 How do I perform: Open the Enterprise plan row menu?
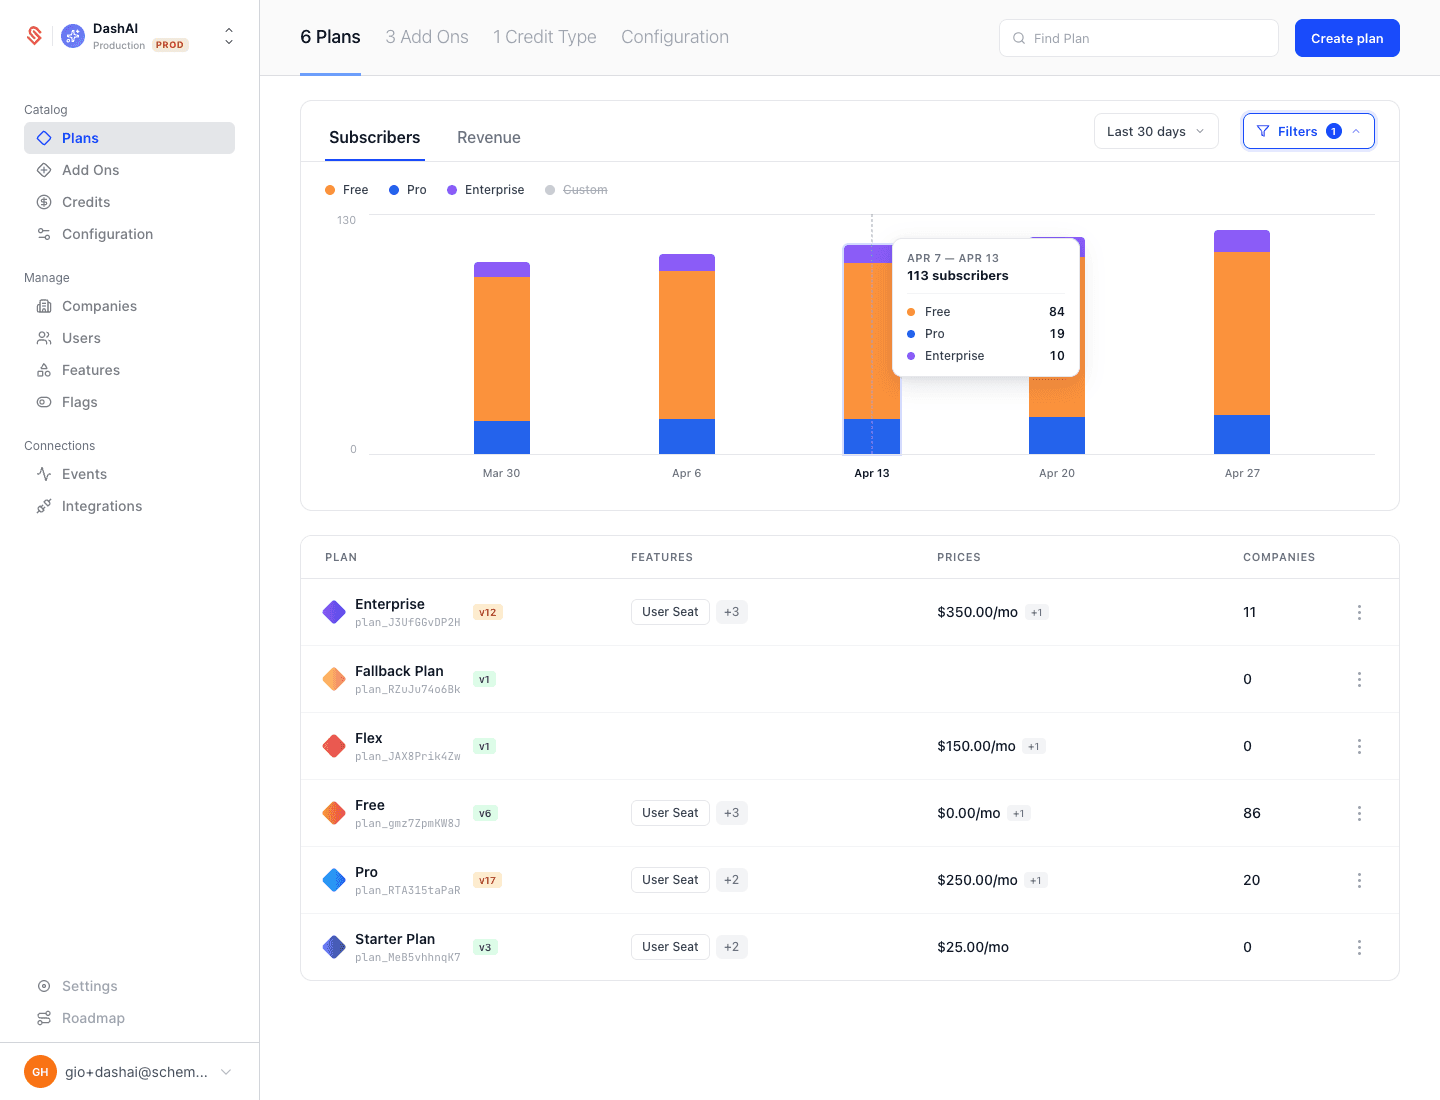click(1359, 612)
